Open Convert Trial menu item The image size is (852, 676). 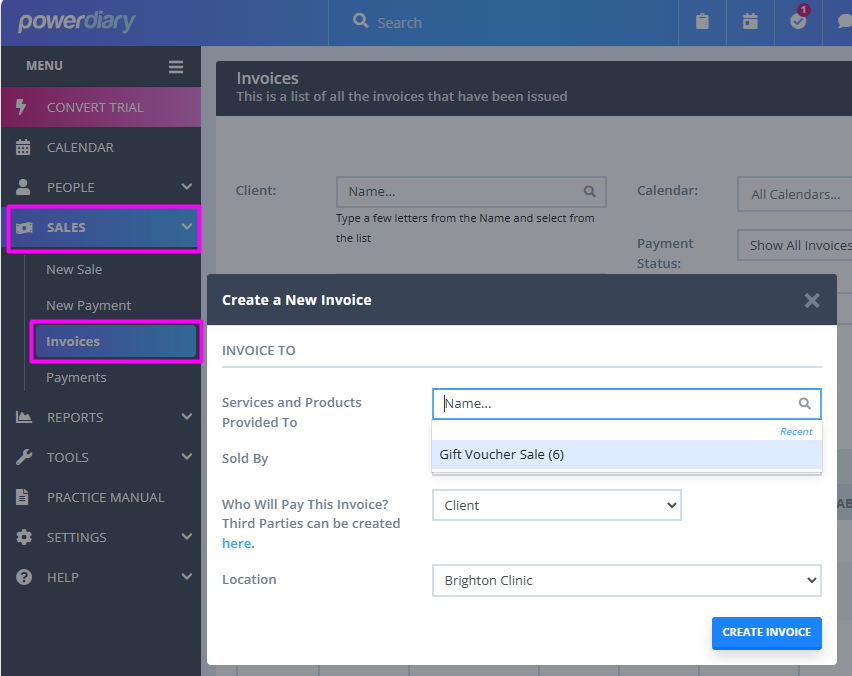coord(101,107)
